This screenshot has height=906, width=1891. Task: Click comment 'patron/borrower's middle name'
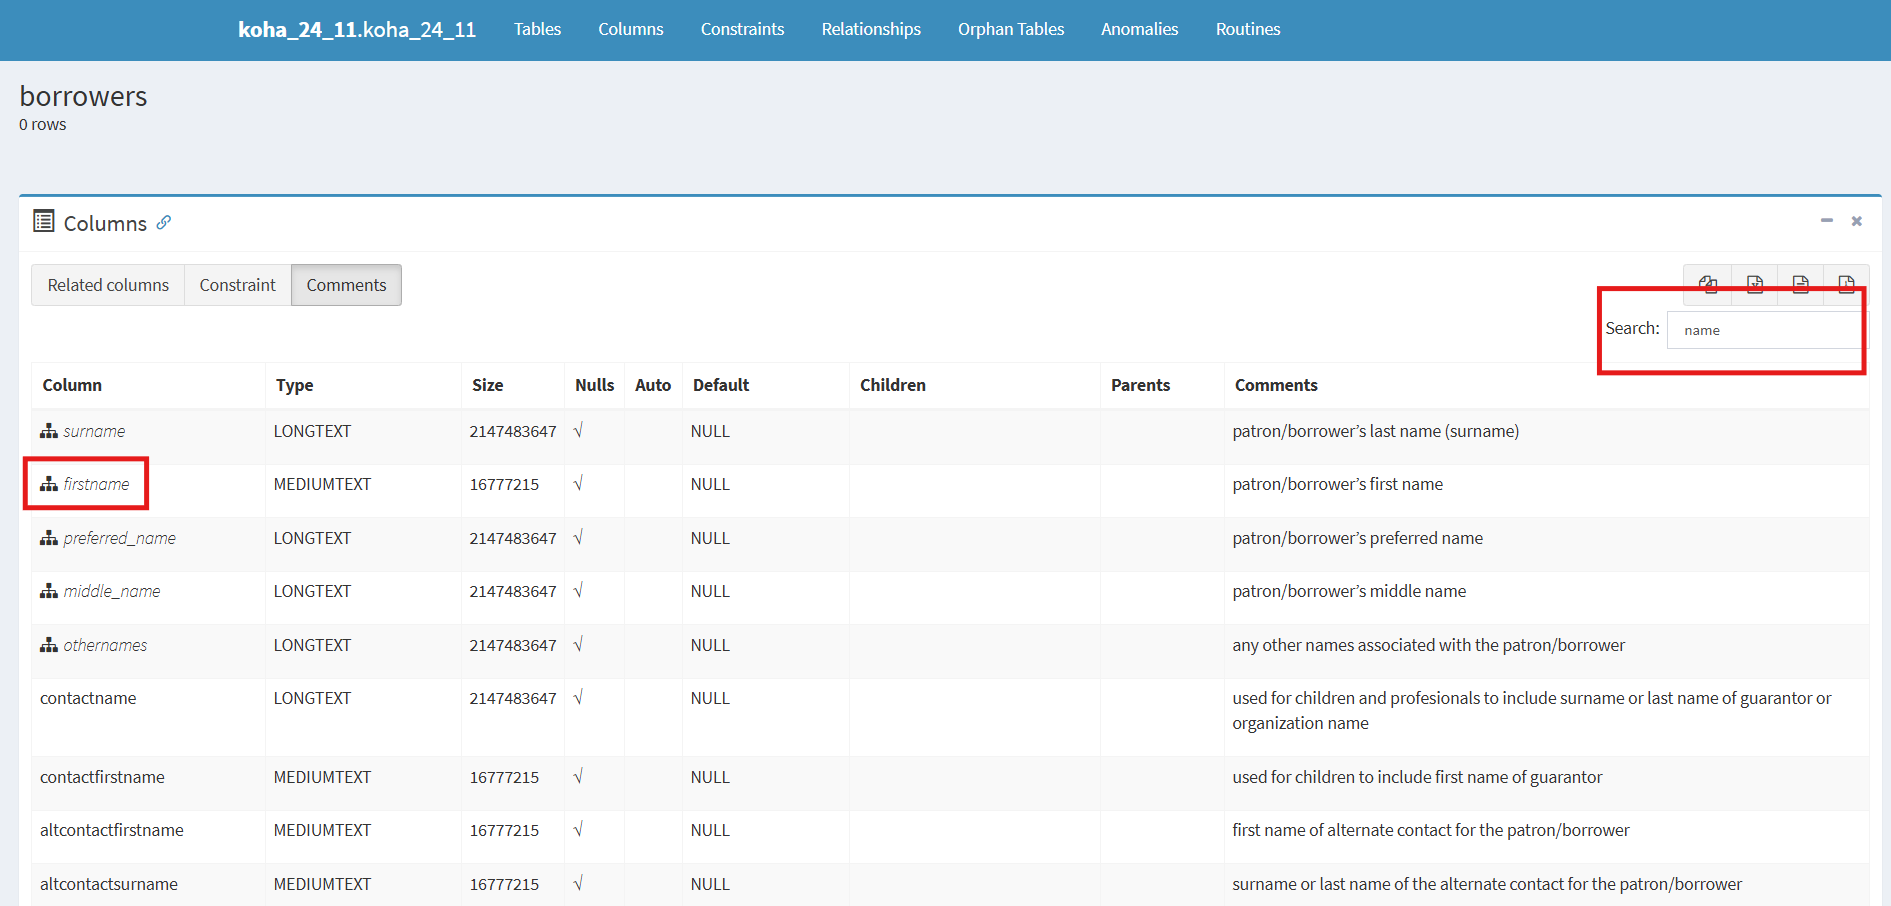coord(1349,591)
